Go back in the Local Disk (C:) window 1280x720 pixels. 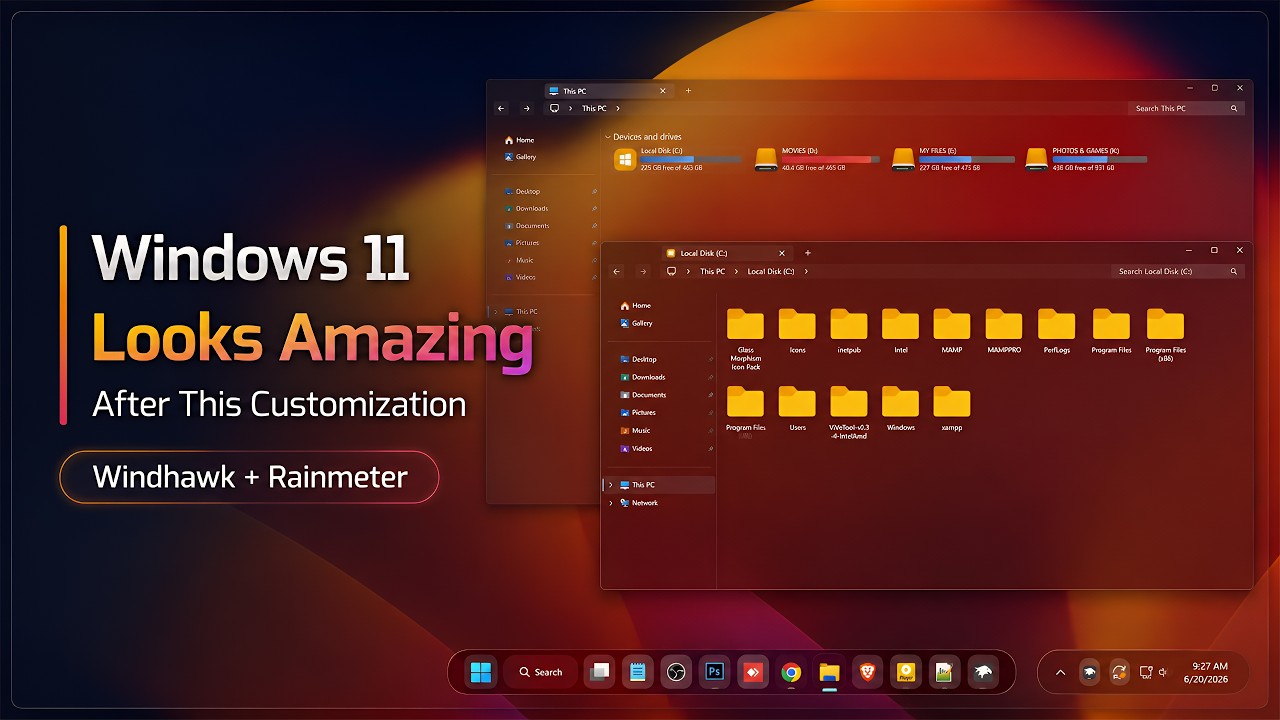coord(617,271)
